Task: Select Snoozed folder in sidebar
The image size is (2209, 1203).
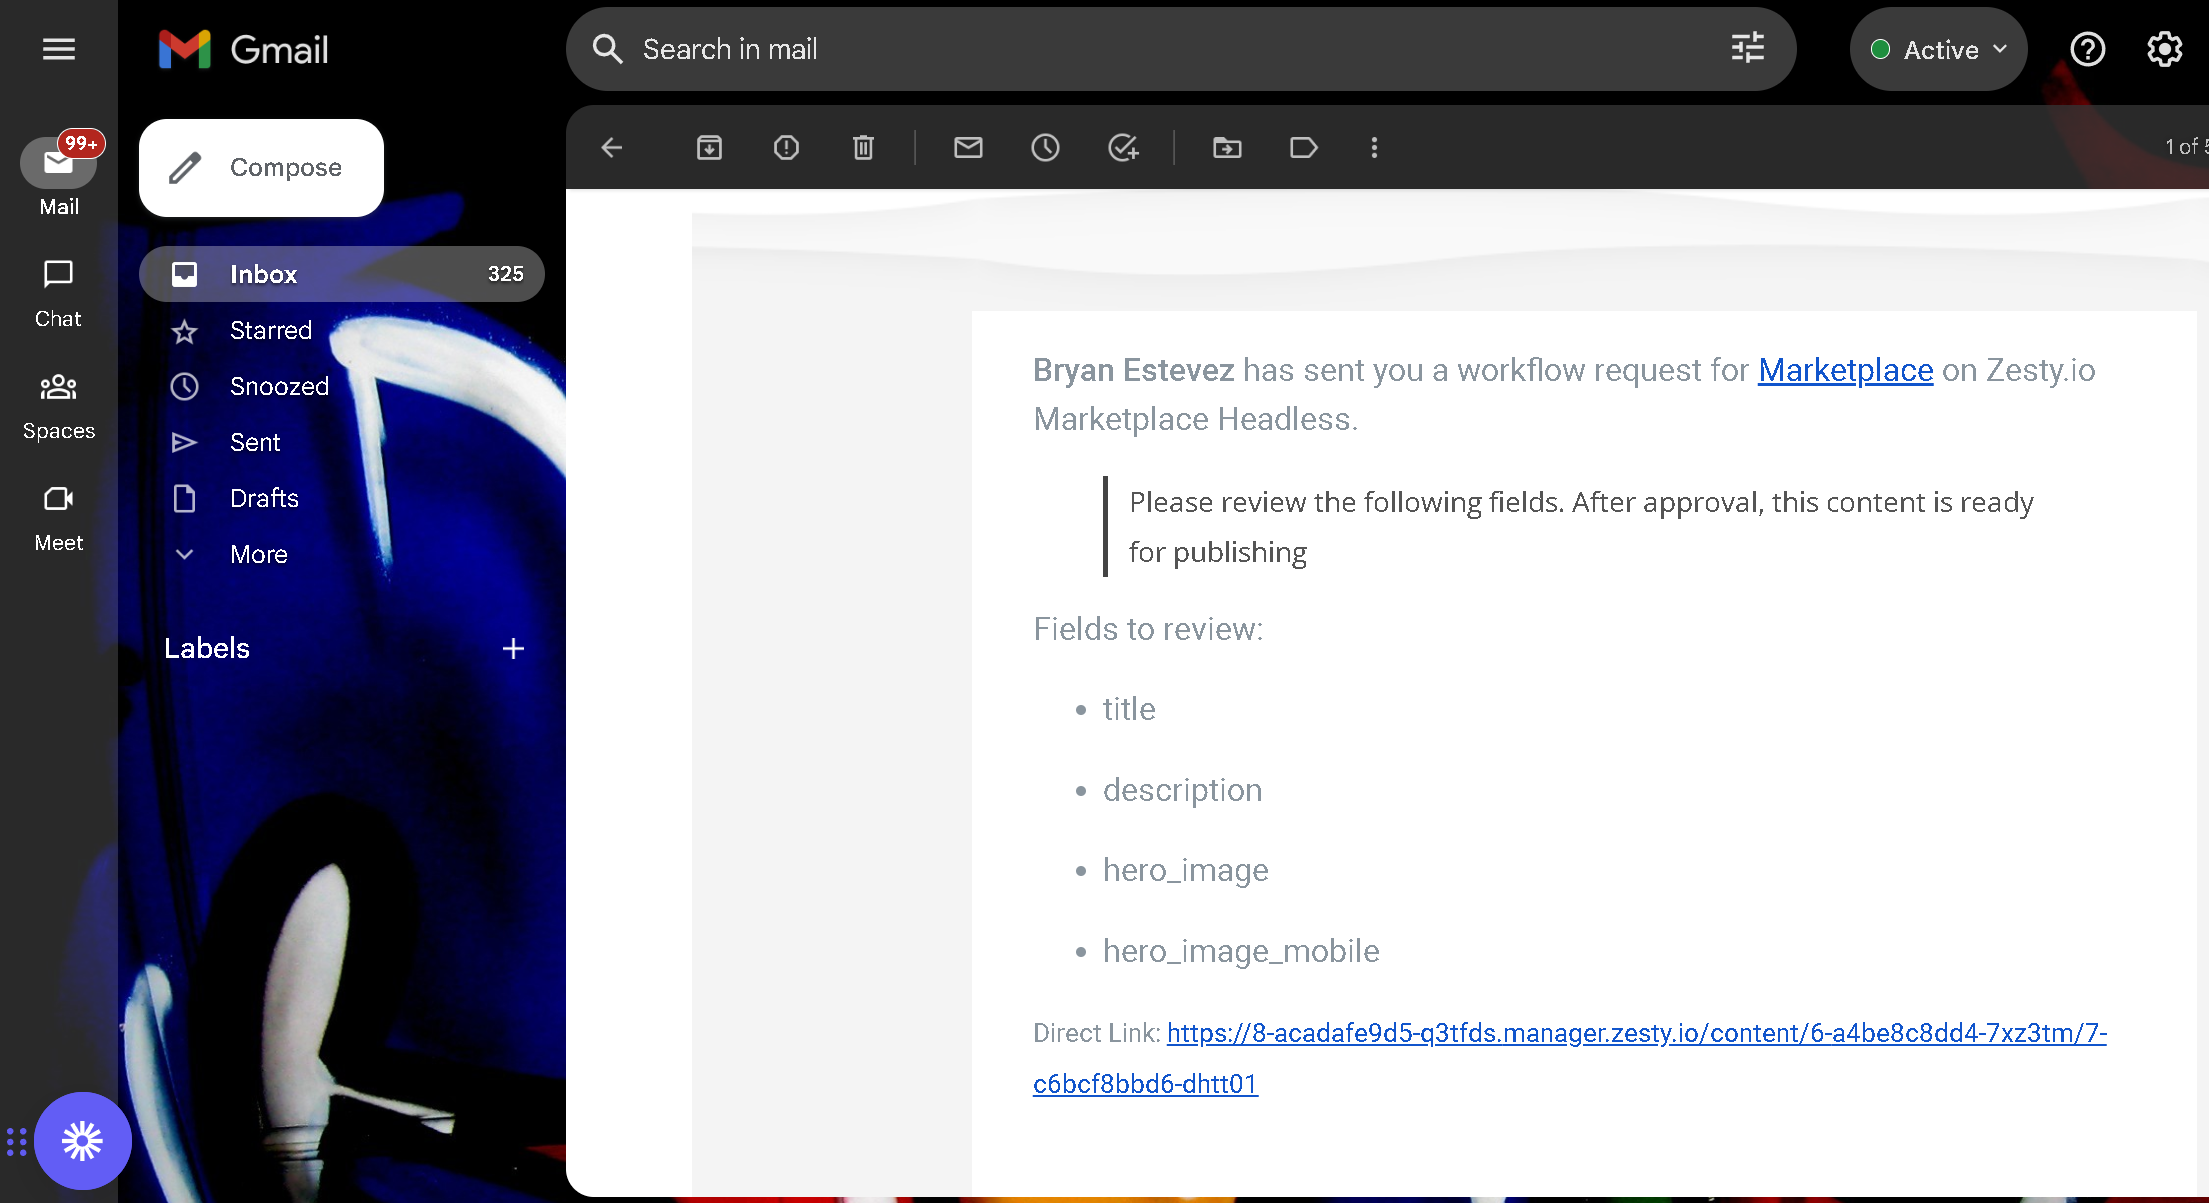Action: tap(280, 387)
